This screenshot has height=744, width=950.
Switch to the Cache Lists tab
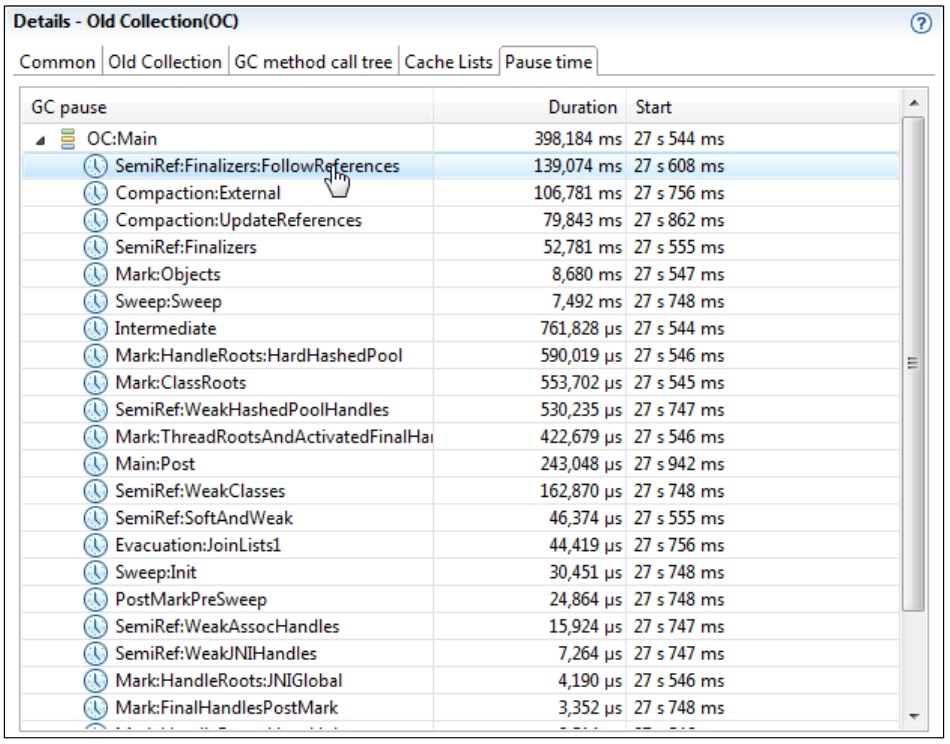pyautogui.click(x=448, y=62)
